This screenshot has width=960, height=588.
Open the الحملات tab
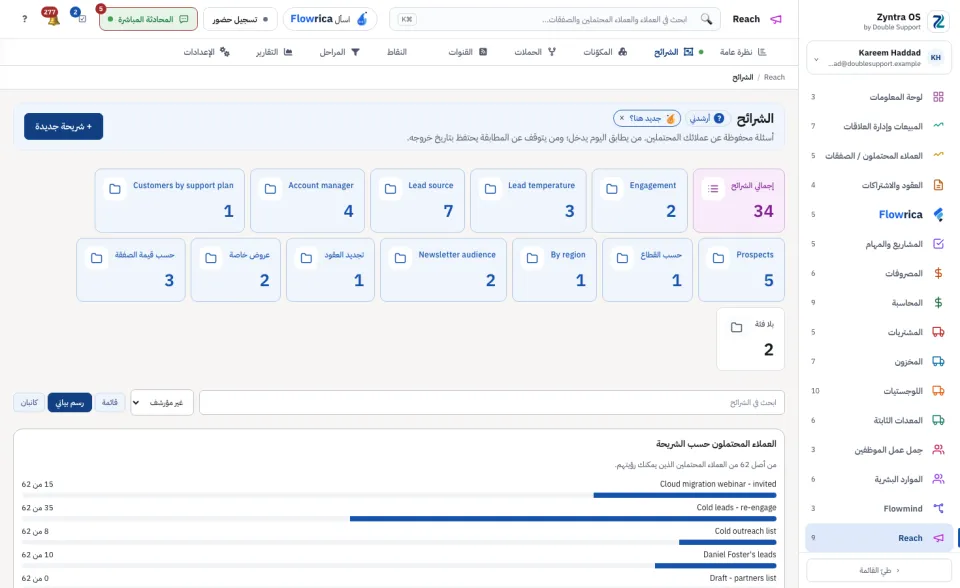[x=534, y=52]
